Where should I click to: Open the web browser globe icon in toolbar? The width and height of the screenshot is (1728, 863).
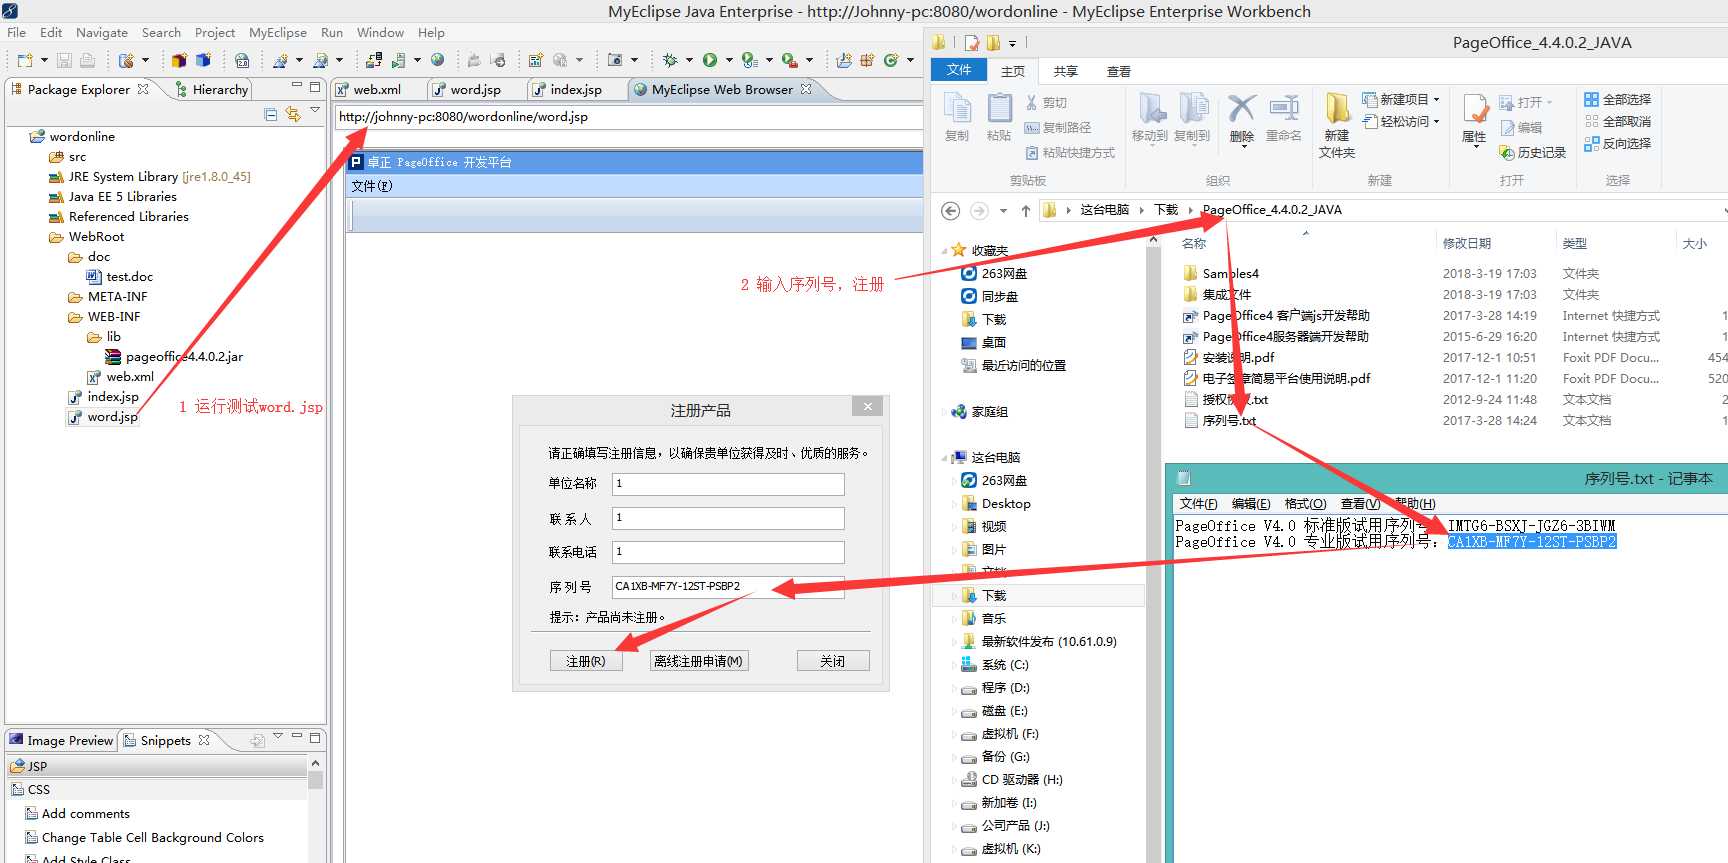pos(438,60)
